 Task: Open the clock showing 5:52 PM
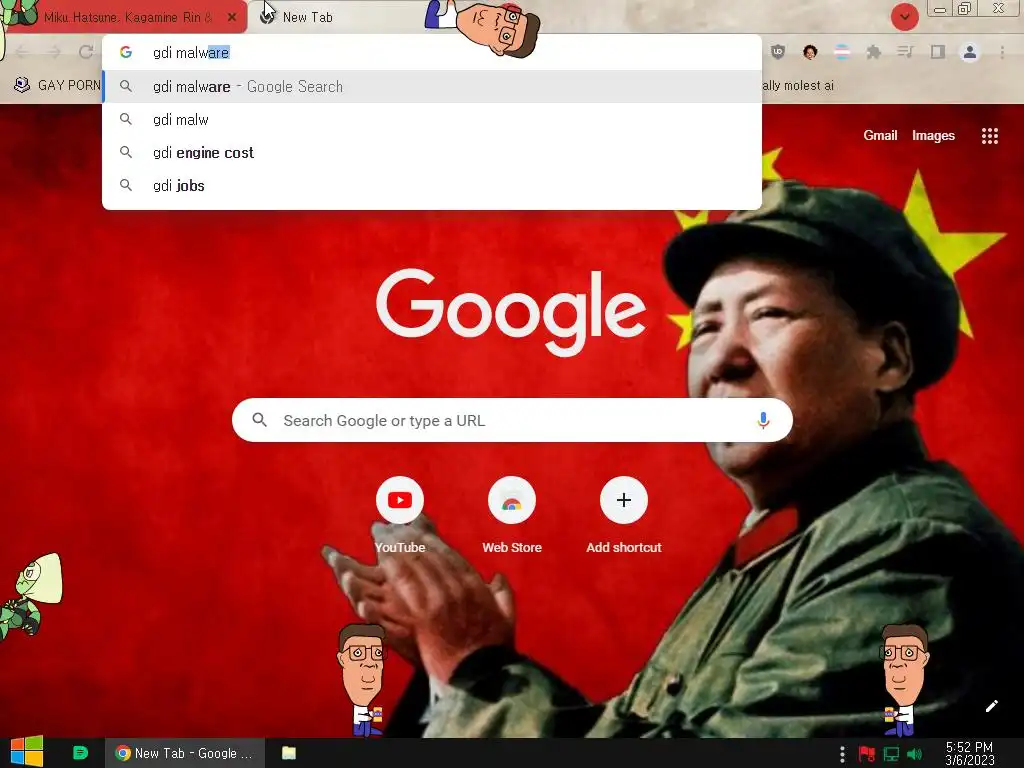[x=969, y=754]
